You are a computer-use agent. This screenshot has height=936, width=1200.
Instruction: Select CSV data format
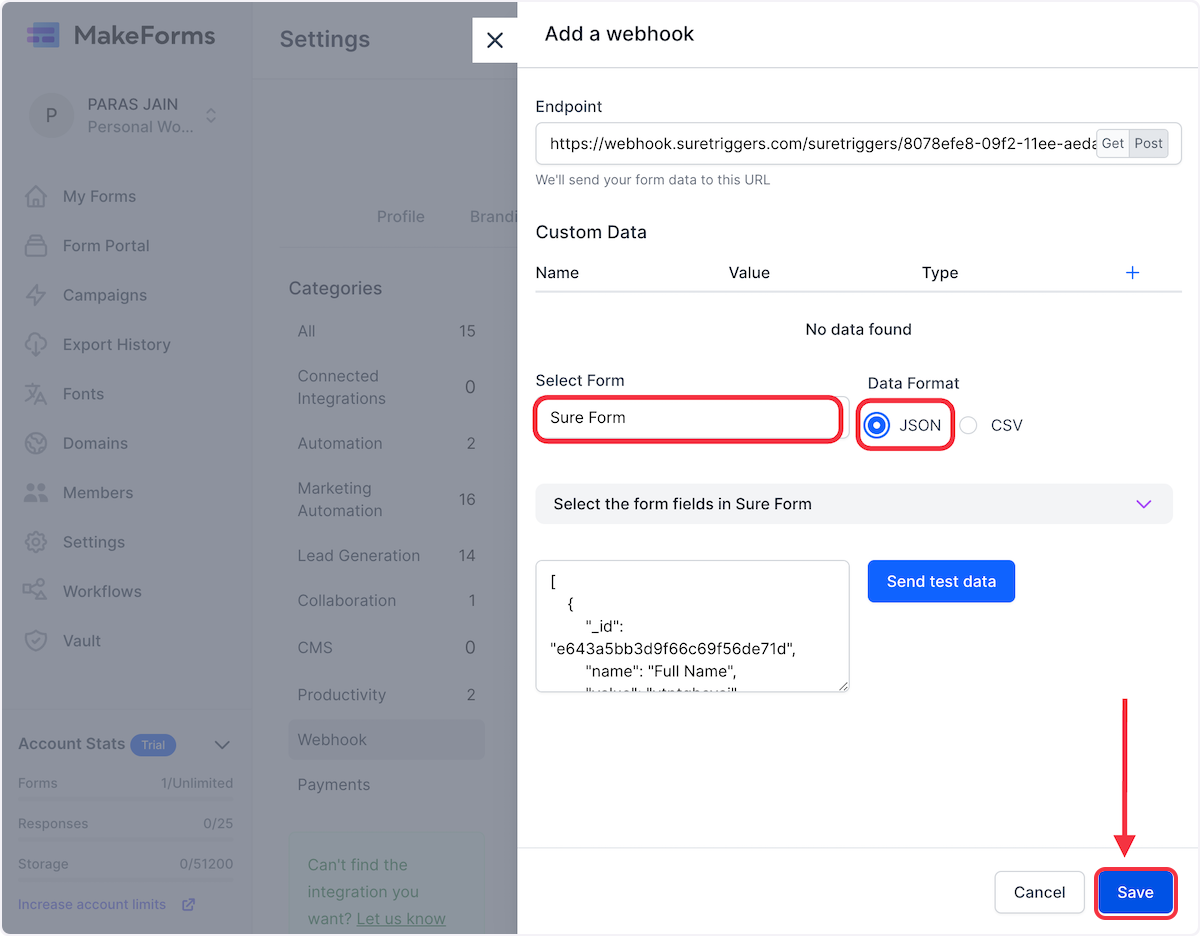click(968, 425)
